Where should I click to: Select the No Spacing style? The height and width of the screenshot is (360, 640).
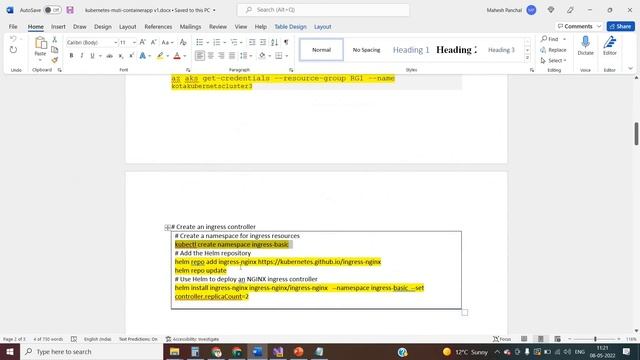tap(367, 50)
